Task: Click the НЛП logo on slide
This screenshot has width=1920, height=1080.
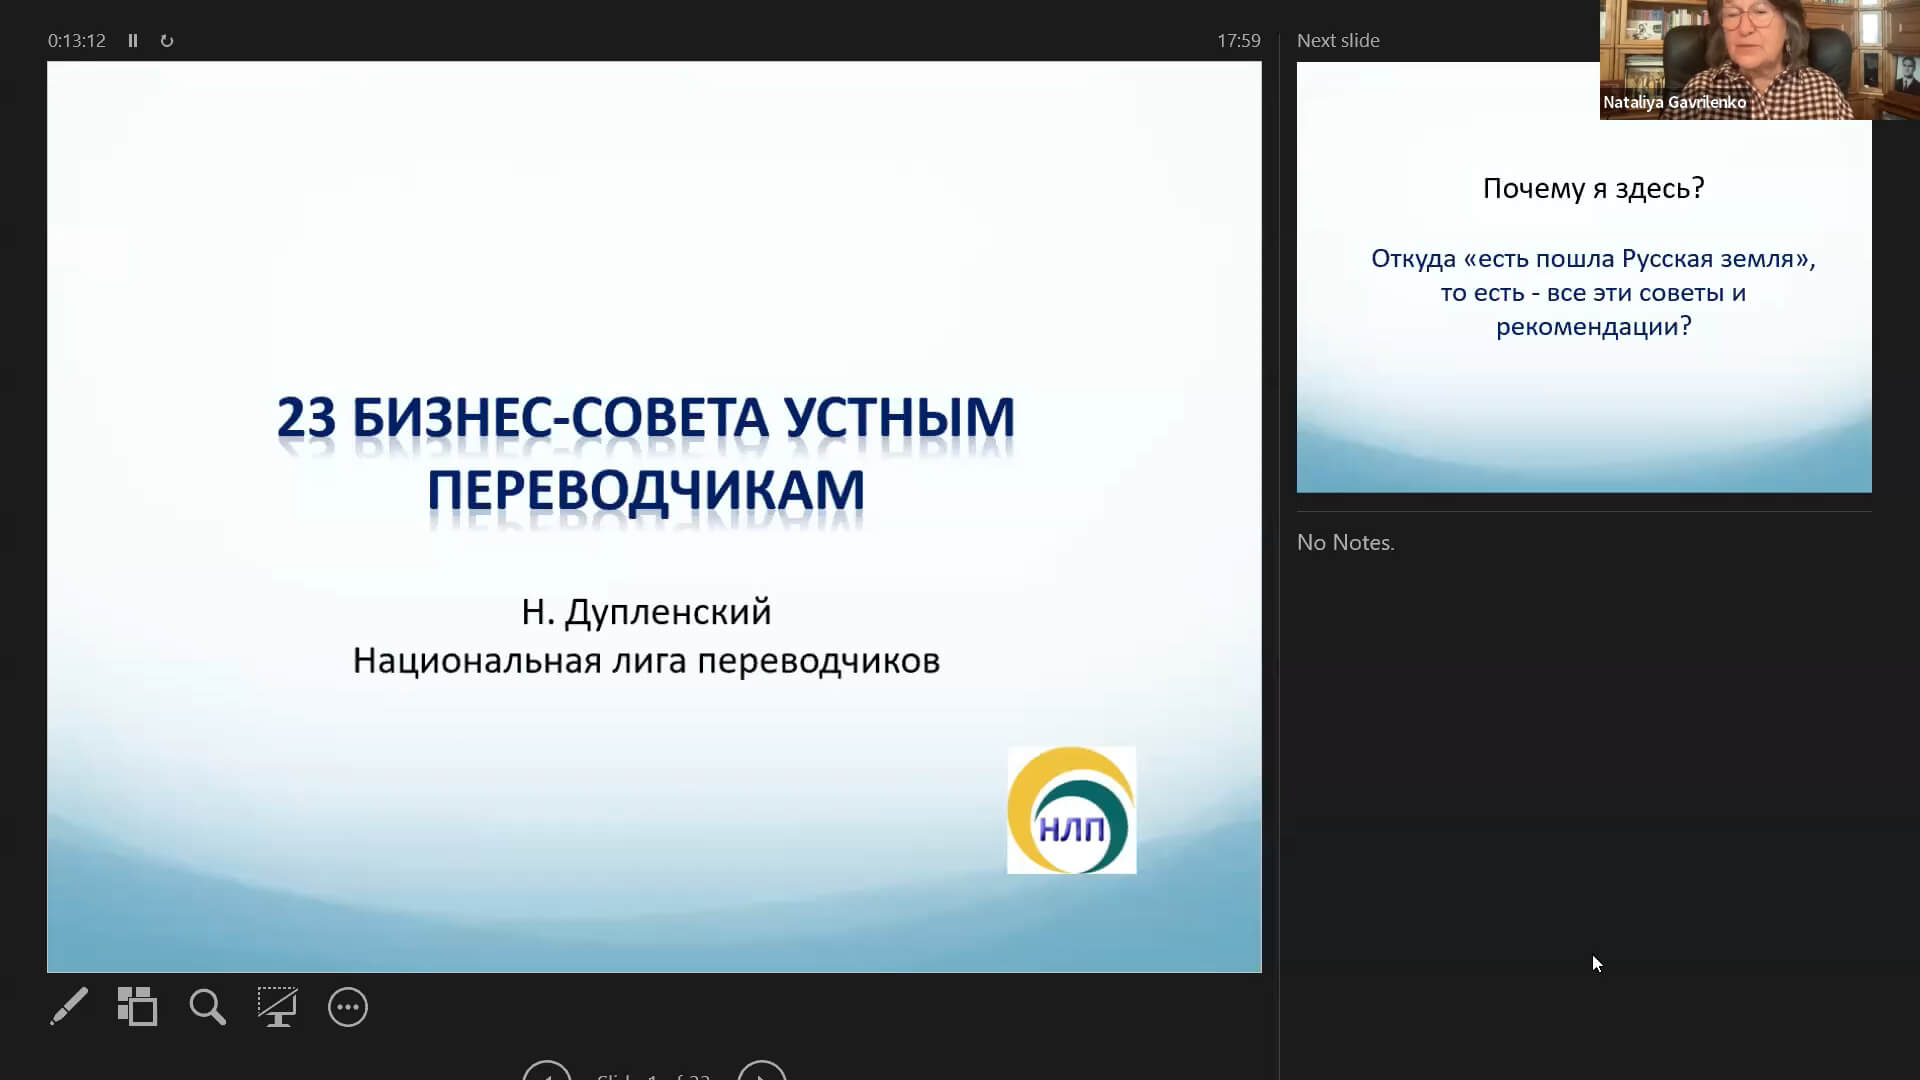Action: pyautogui.click(x=1071, y=810)
